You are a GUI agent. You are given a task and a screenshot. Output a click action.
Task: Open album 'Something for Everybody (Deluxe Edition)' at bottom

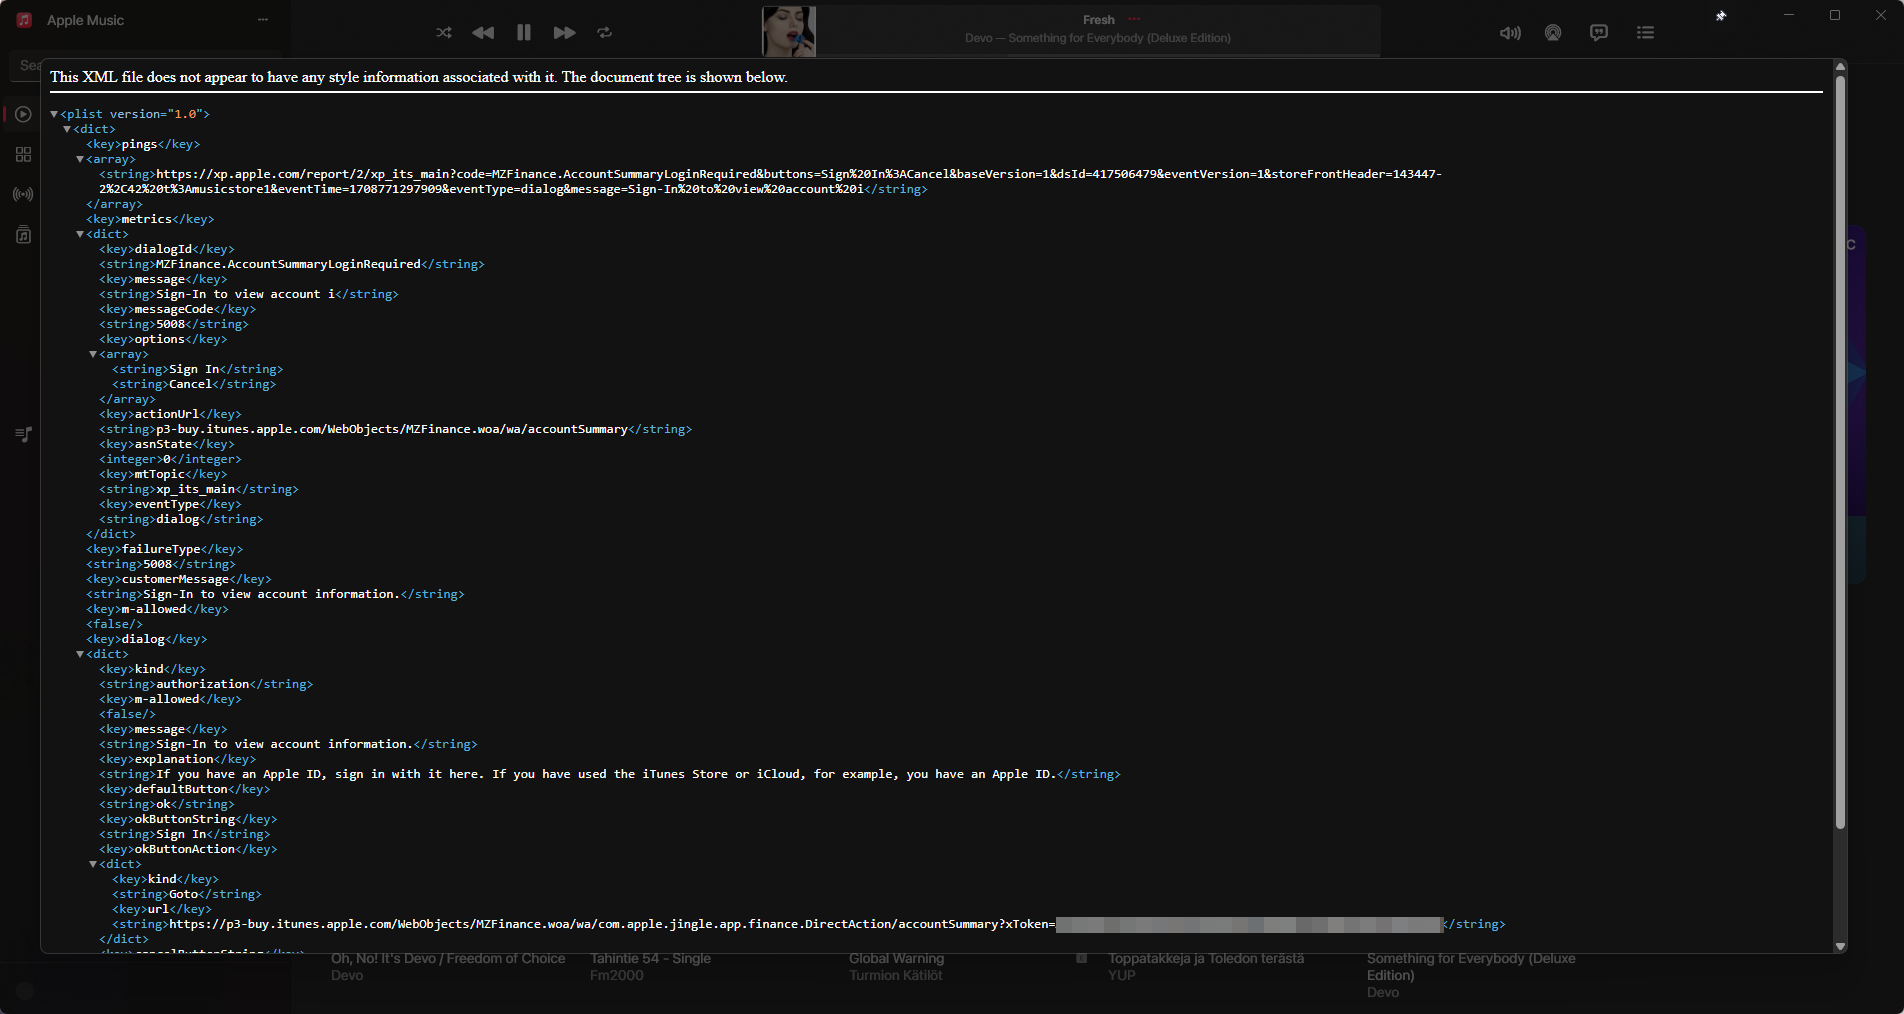pyautogui.click(x=1471, y=967)
